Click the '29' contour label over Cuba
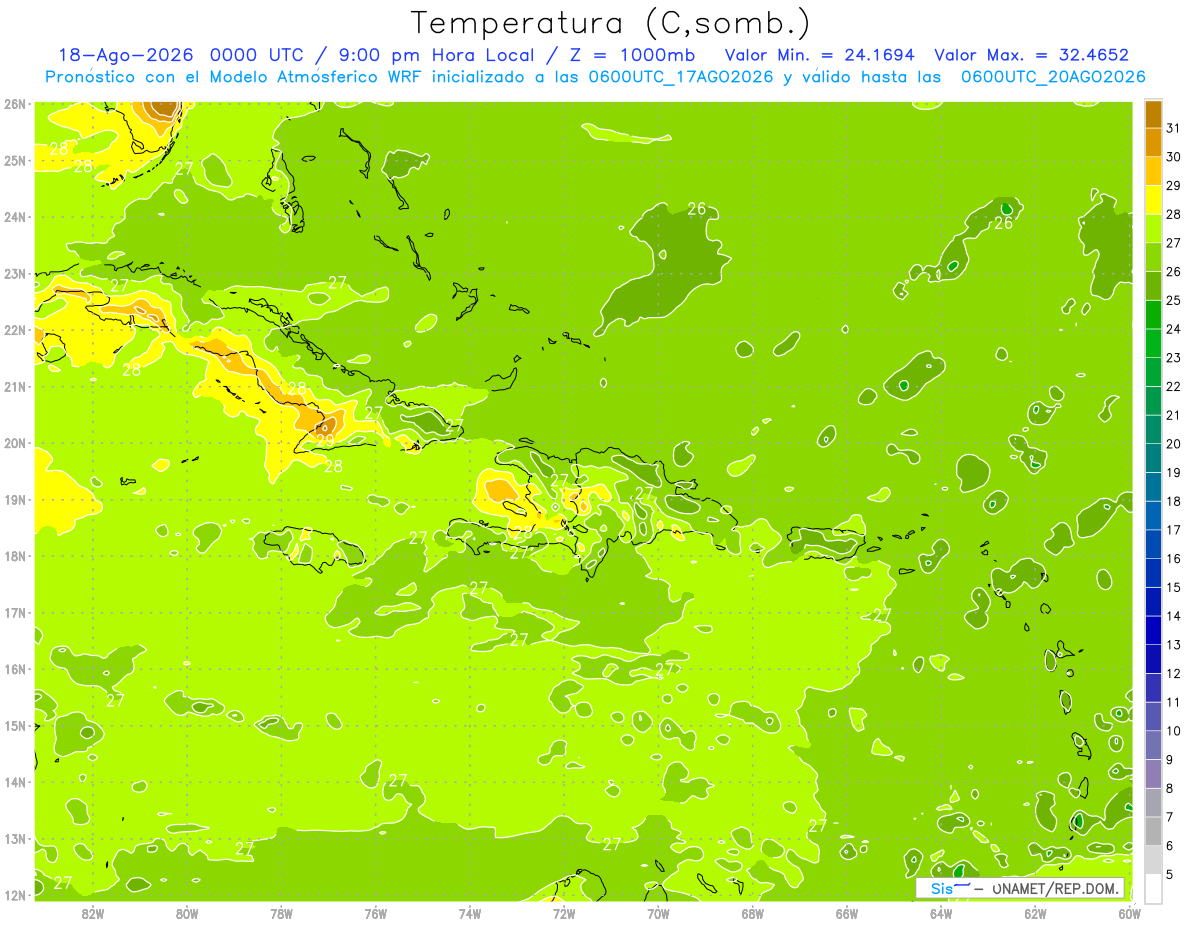The width and height of the screenshot is (1200, 927). (x=325, y=440)
